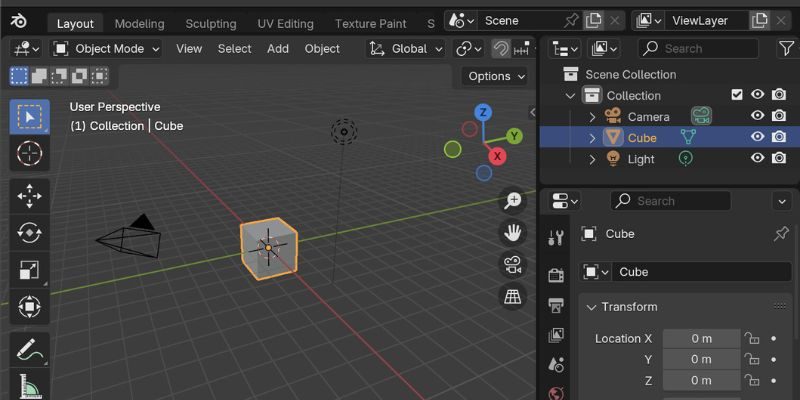
Task: Pin the Cube properties context
Action: pos(781,234)
